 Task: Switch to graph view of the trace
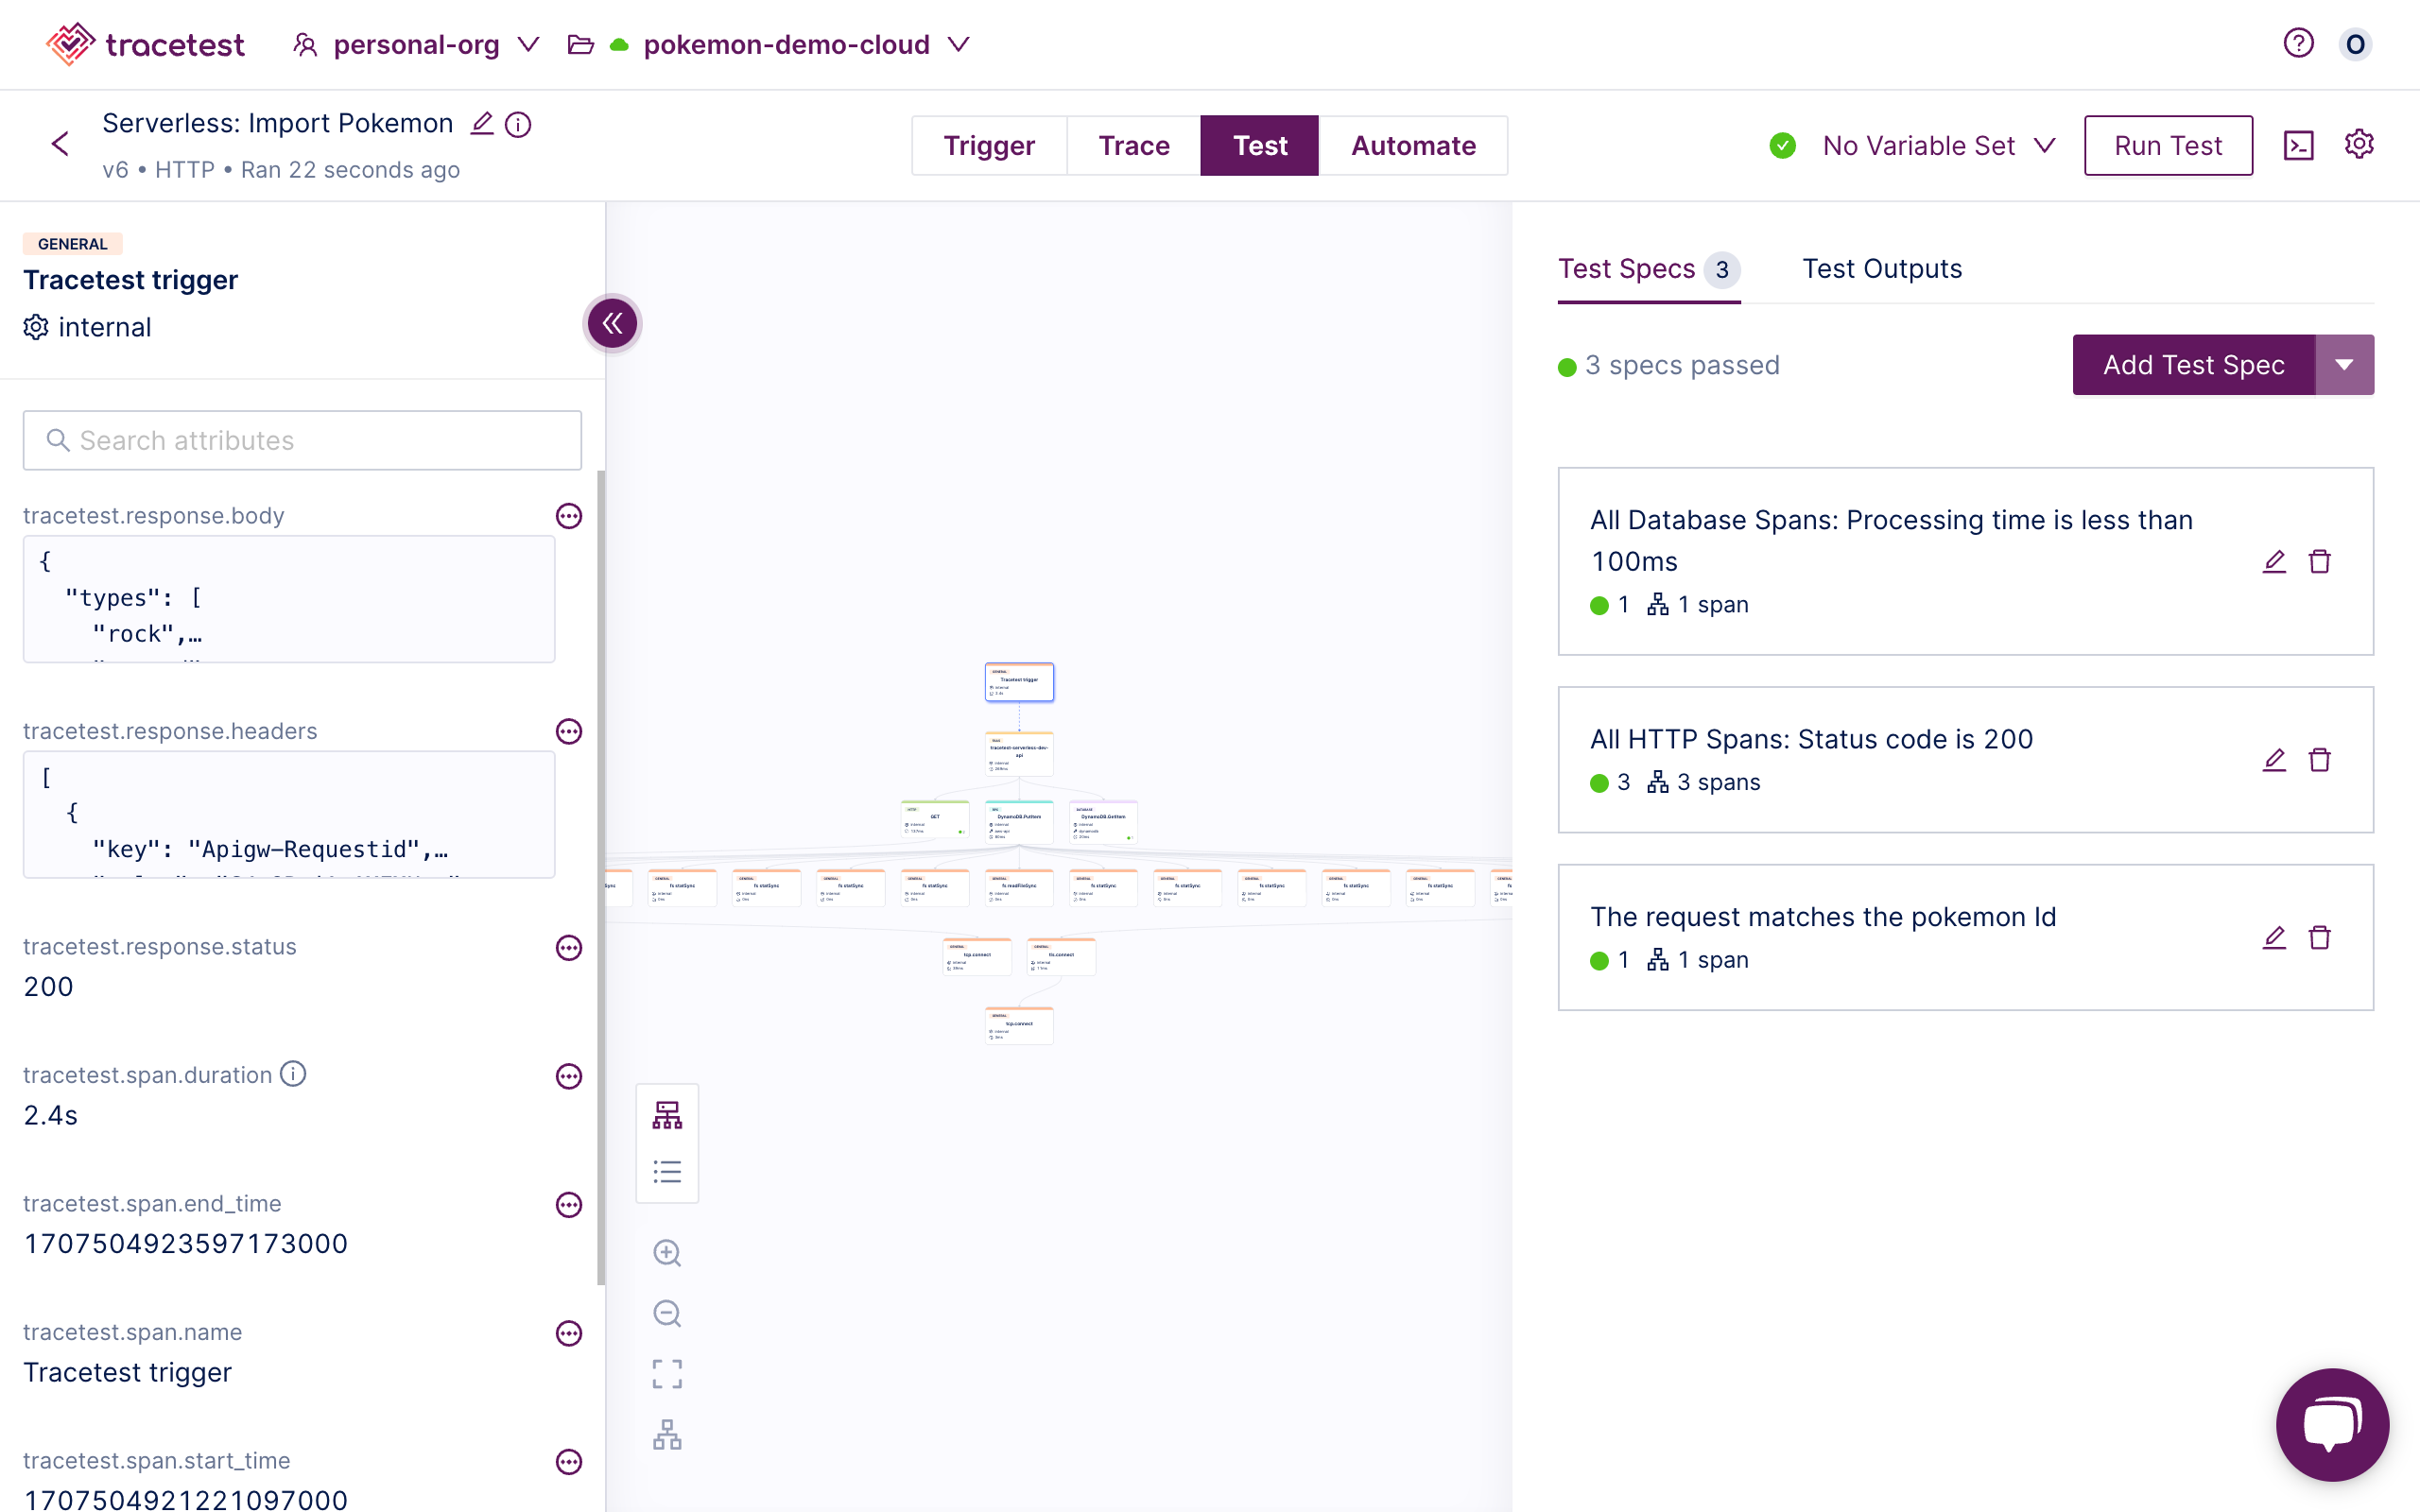click(x=667, y=1115)
